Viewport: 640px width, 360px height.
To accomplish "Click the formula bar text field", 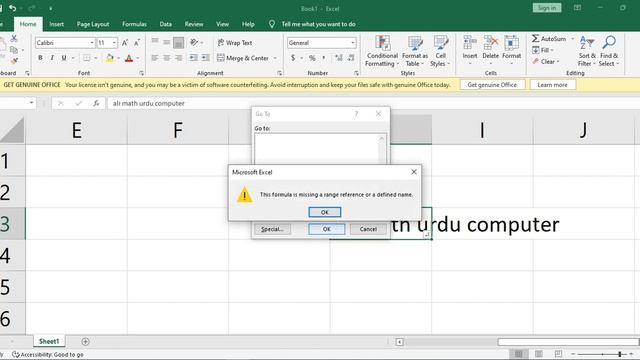I will point(373,103).
